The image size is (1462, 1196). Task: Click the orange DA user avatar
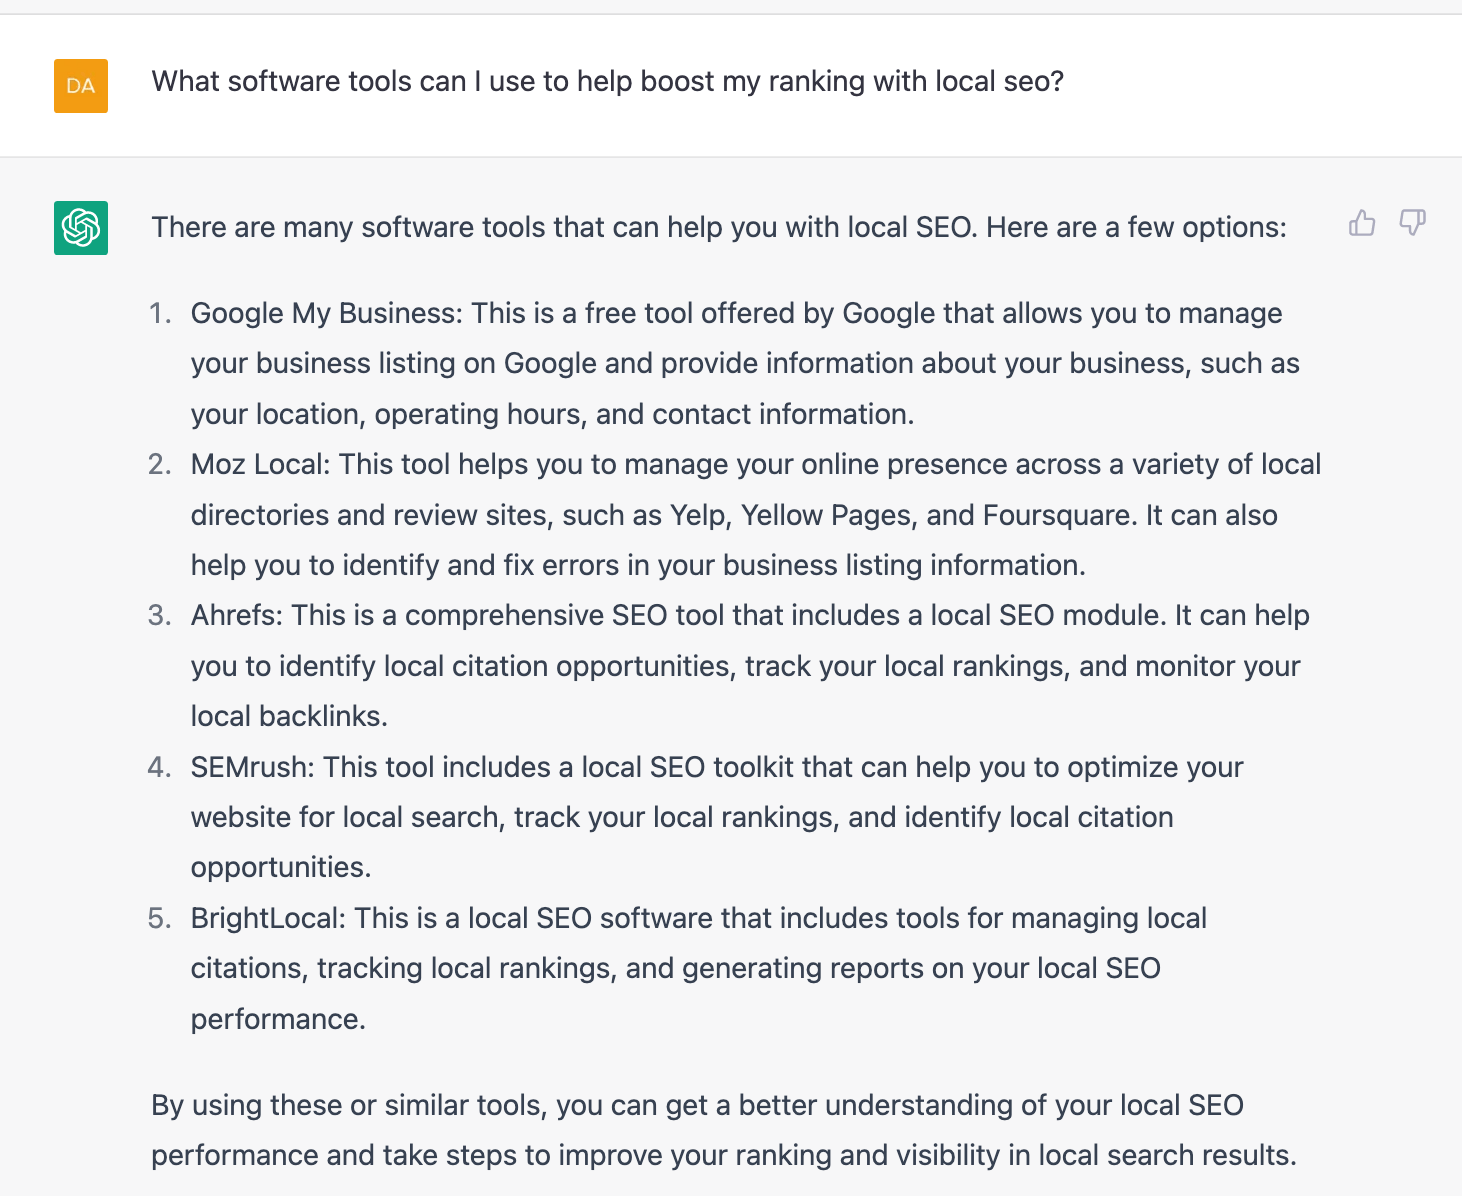(81, 86)
